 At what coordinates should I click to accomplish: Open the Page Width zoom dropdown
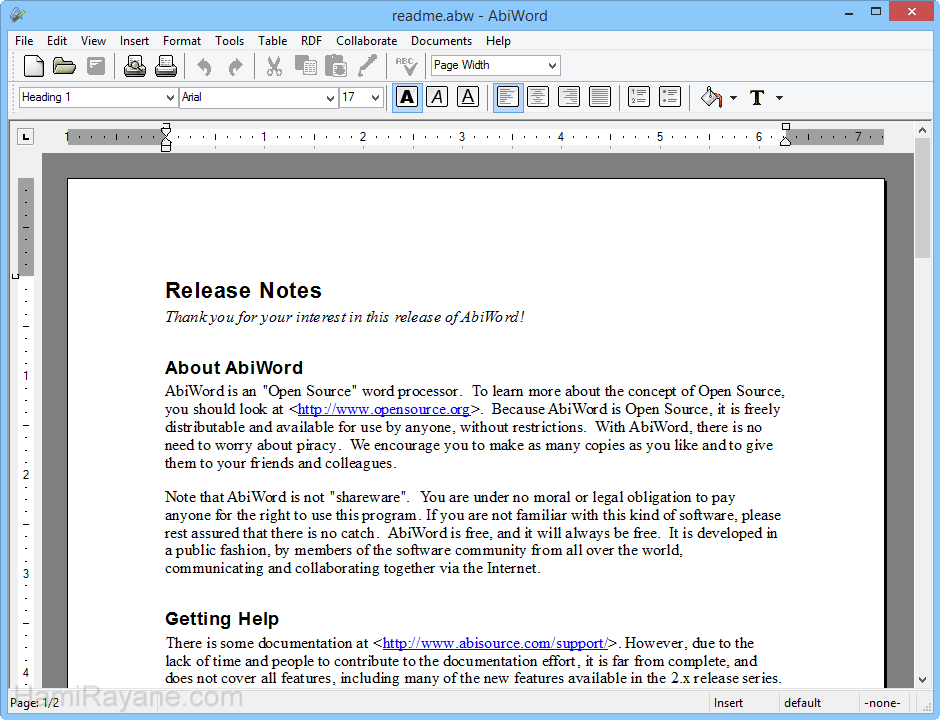tap(496, 65)
